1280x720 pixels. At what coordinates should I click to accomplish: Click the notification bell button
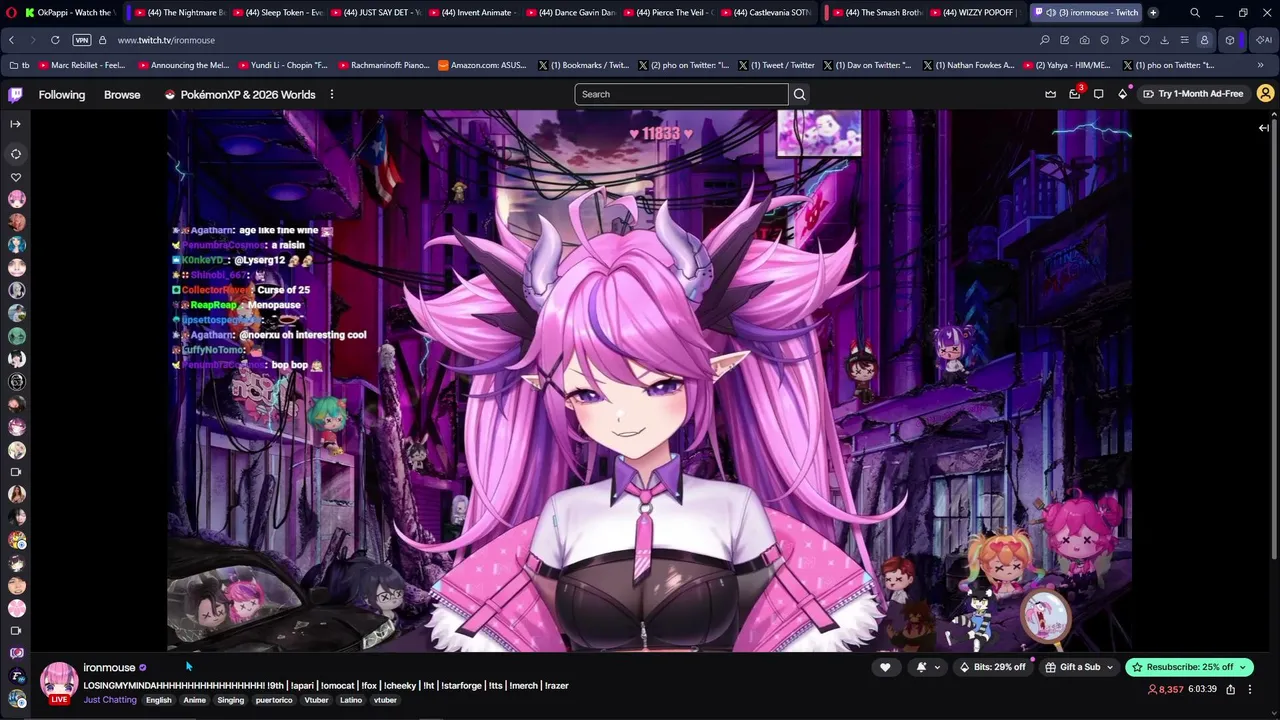point(921,667)
